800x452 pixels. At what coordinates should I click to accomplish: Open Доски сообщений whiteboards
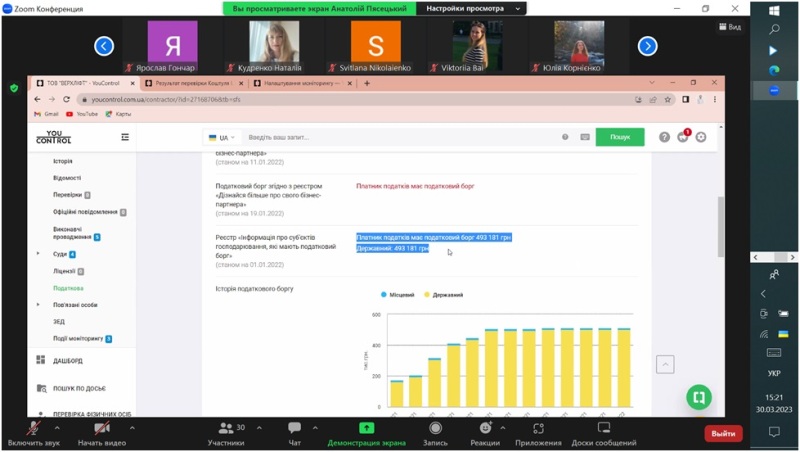tap(604, 434)
